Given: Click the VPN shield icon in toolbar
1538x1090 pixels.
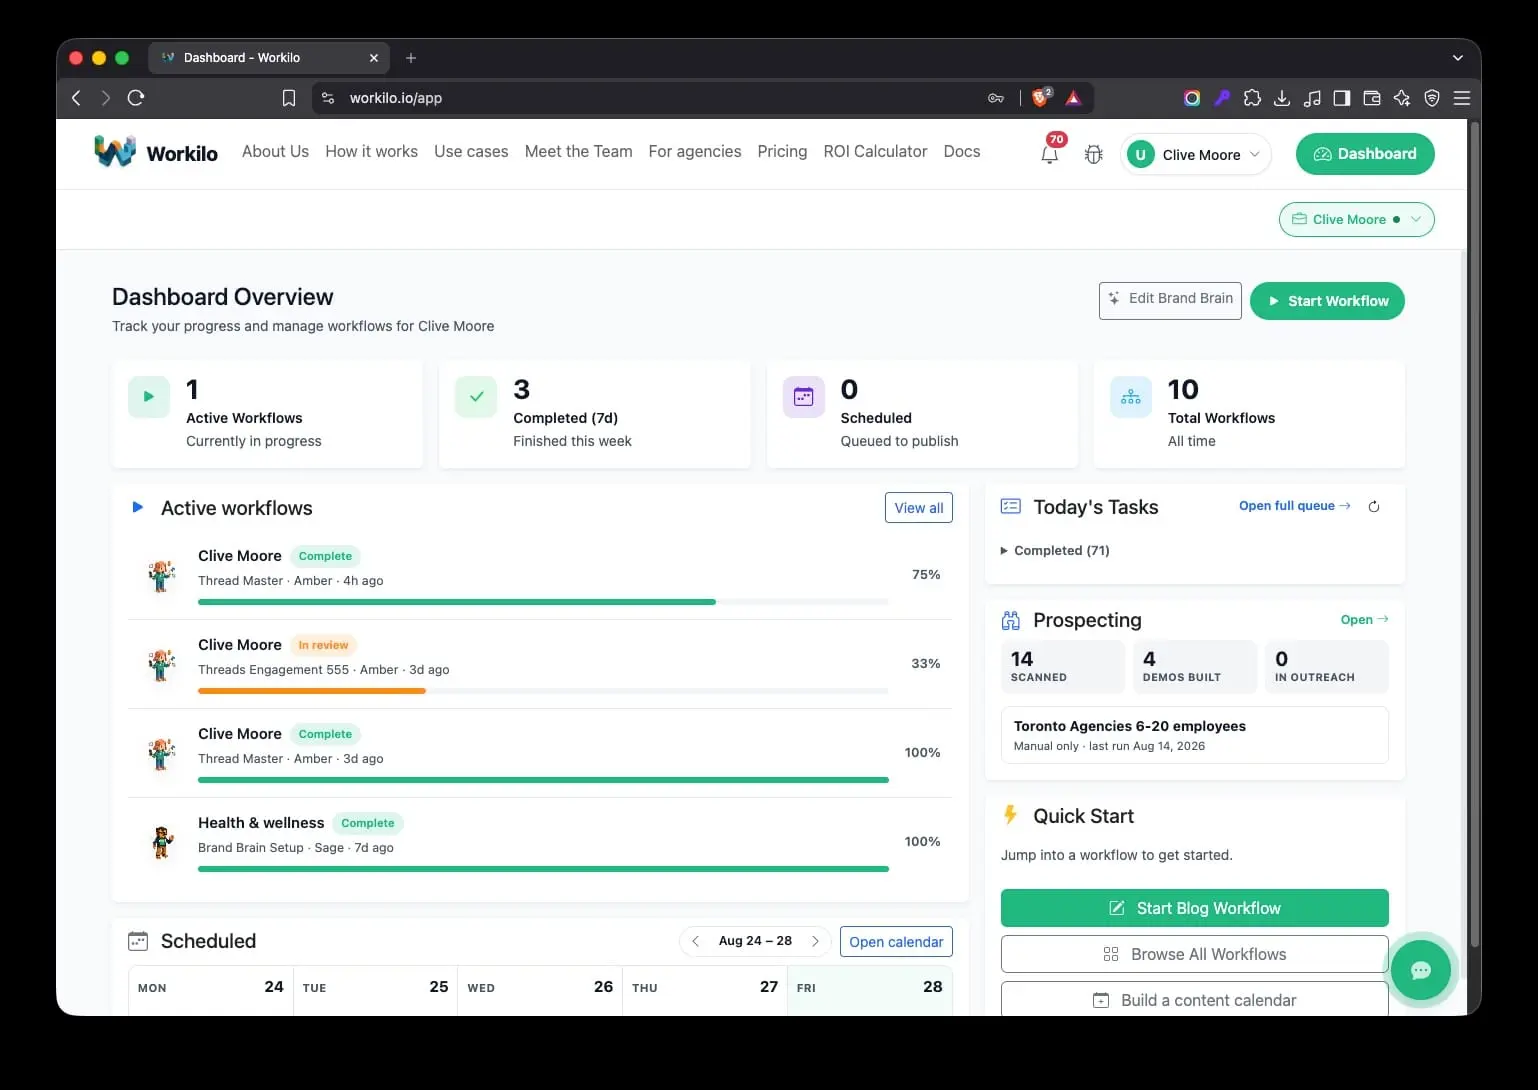Looking at the screenshot, I should [x=1432, y=98].
